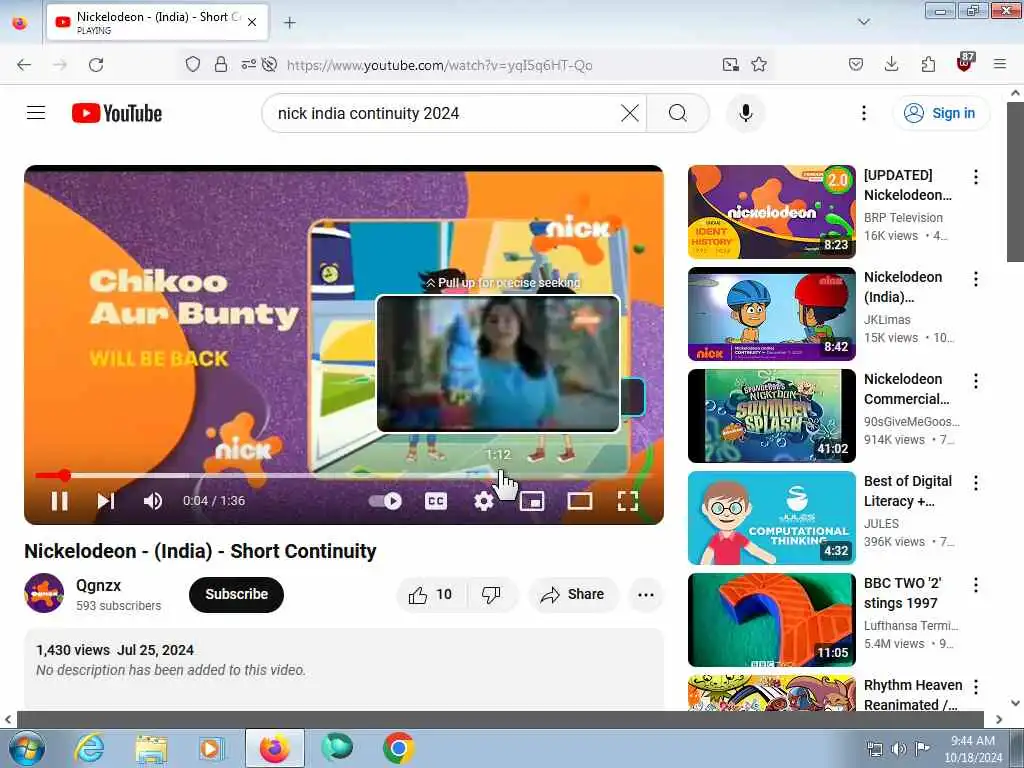Toggle closed captions CC

[436, 501]
